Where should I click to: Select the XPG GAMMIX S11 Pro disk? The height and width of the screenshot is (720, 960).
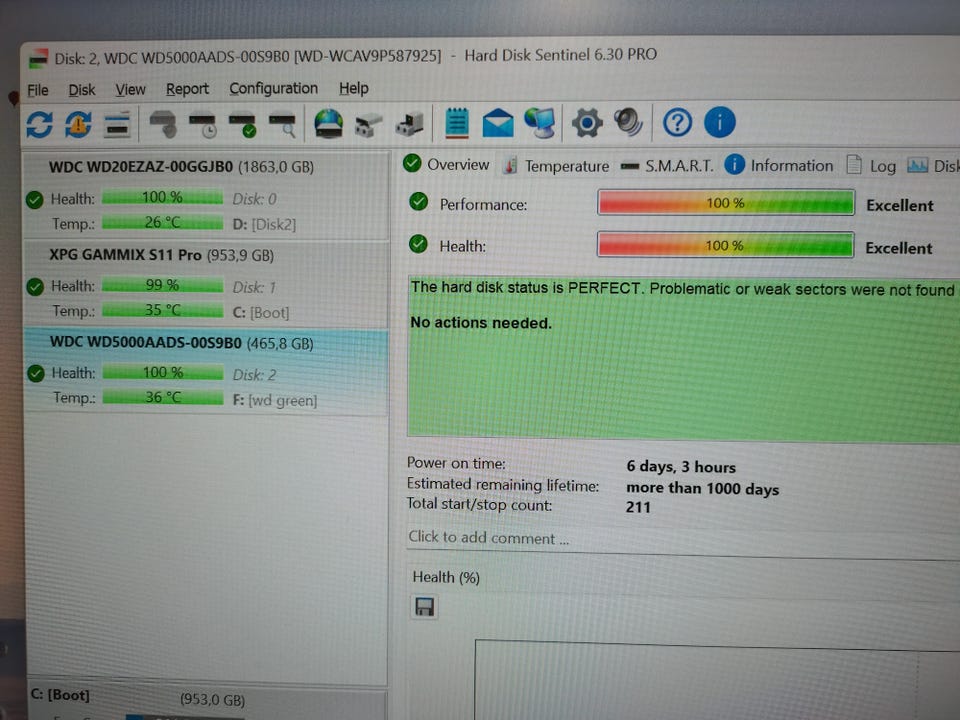coord(205,284)
